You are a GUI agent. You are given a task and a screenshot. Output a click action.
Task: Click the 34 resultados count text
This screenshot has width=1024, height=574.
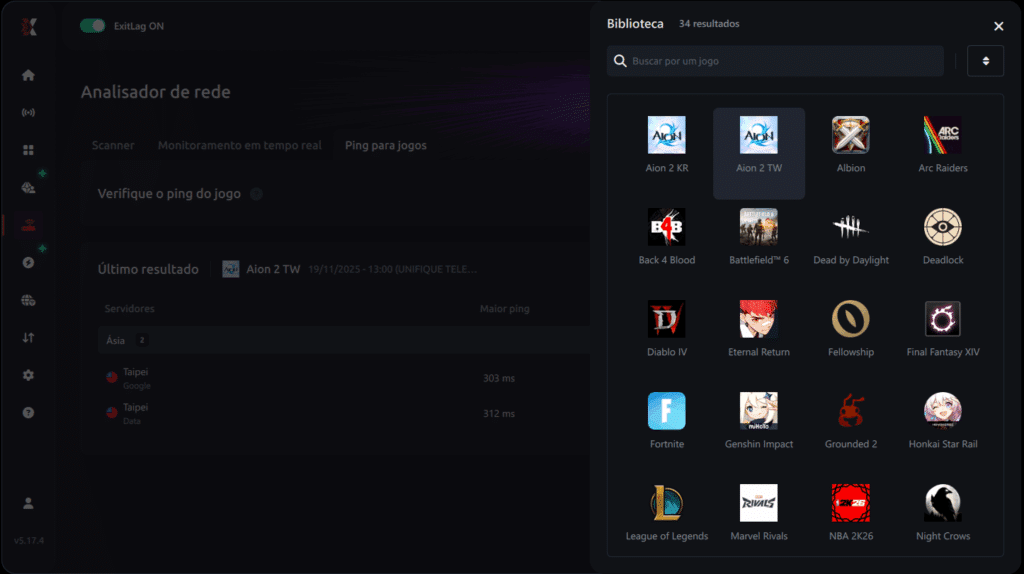click(x=709, y=24)
